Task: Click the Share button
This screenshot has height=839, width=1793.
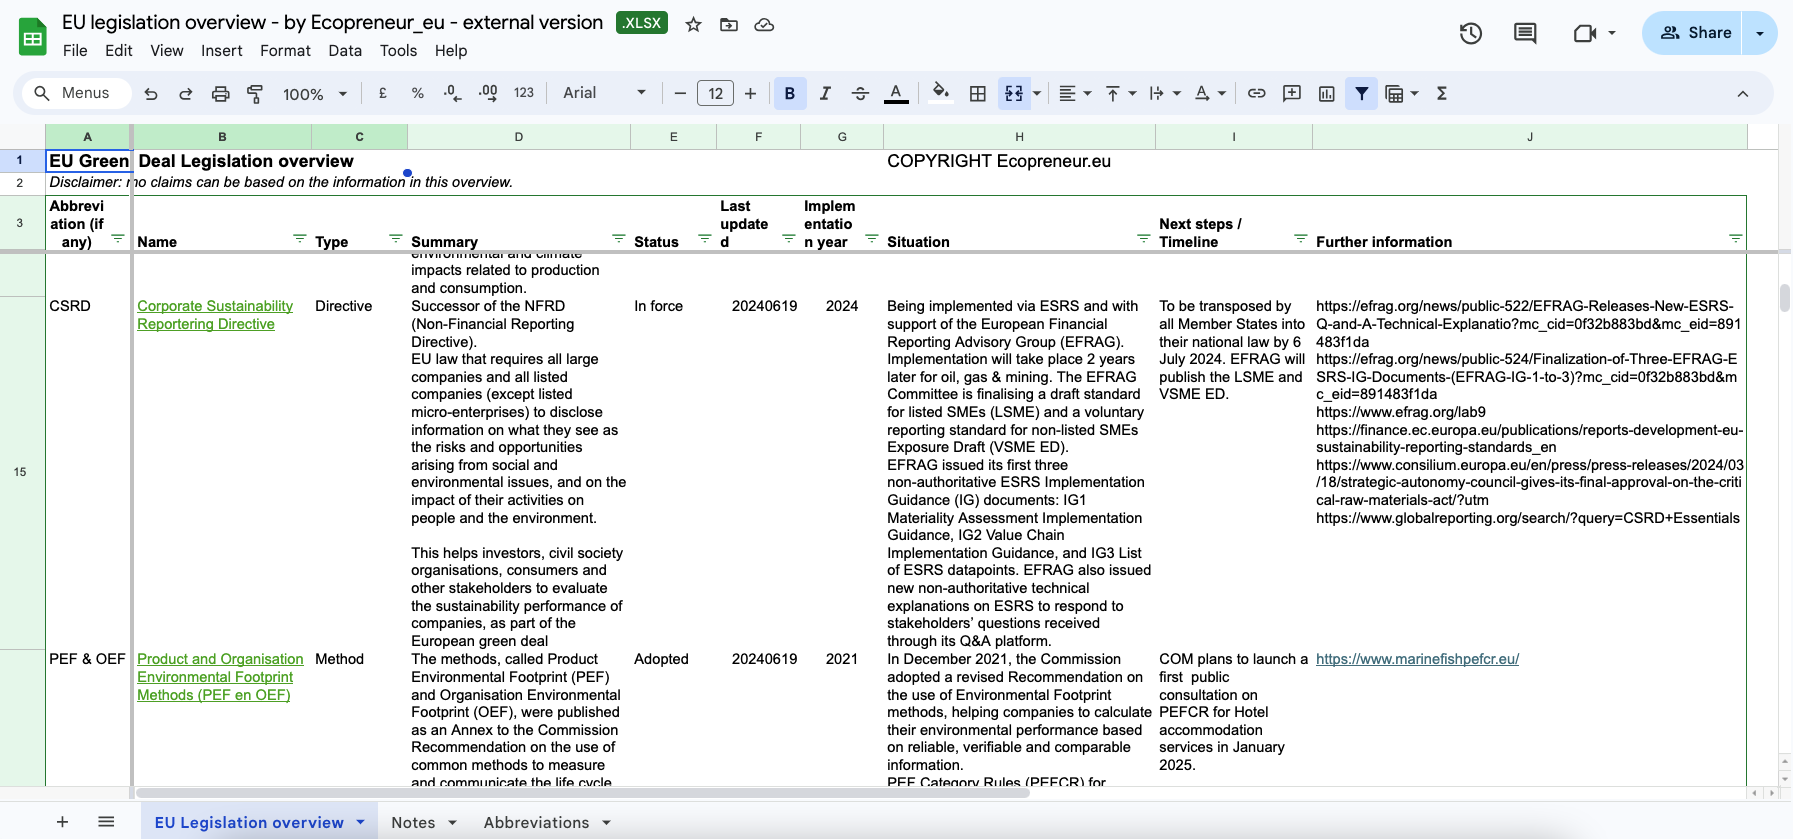Action: (1695, 33)
